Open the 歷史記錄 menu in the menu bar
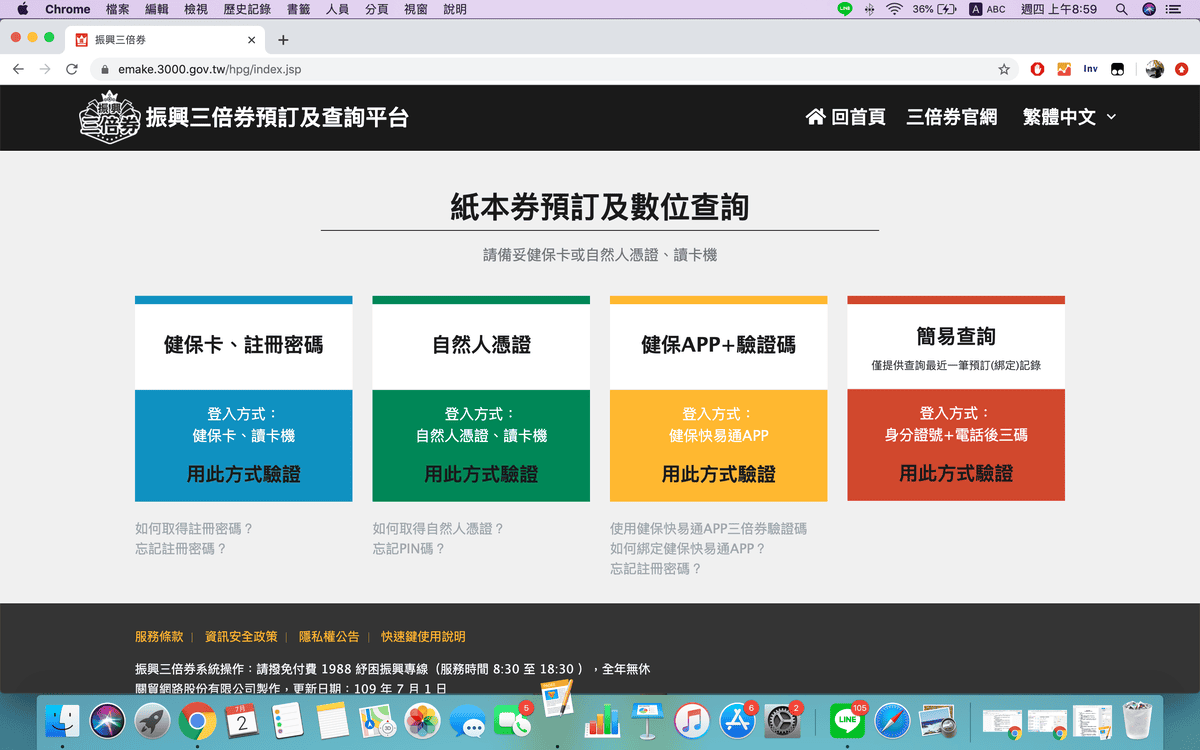Viewport: 1200px width, 750px height. pos(247,9)
